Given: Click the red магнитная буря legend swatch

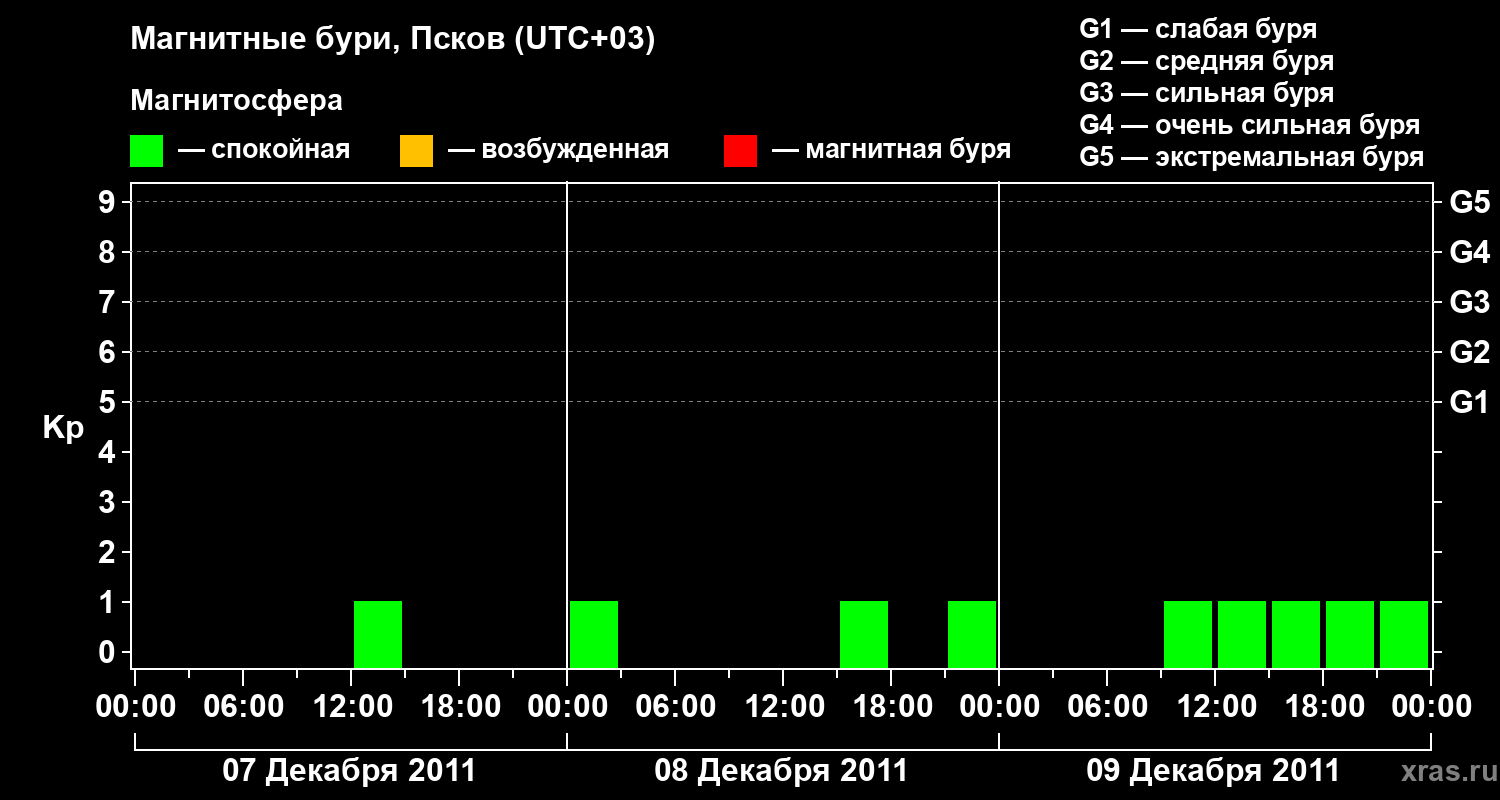Looking at the screenshot, I should [740, 151].
